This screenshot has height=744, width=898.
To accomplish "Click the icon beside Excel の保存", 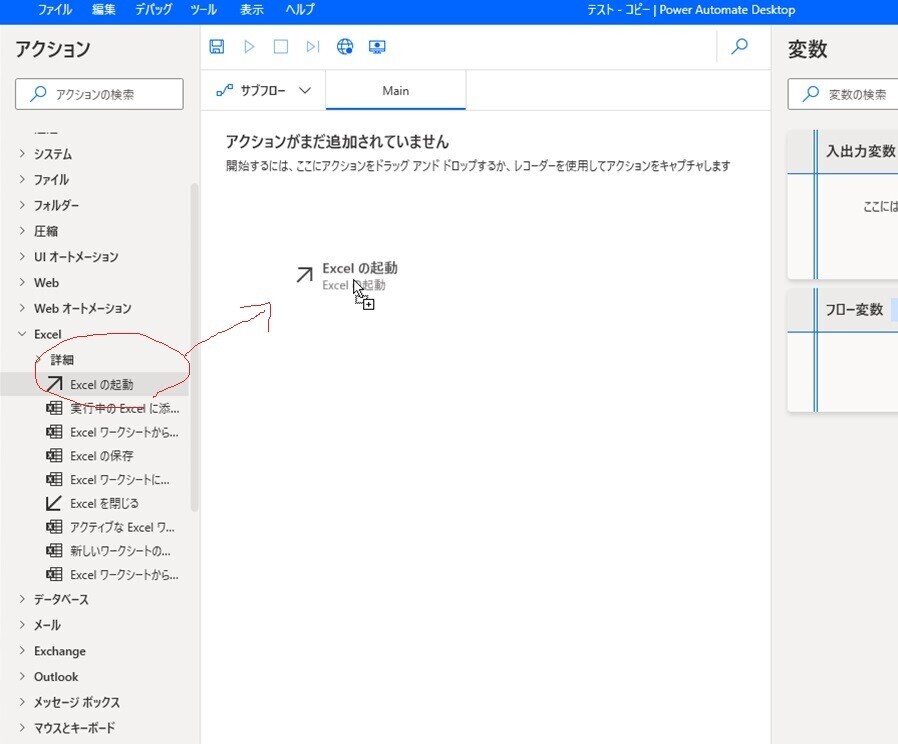I will pos(54,456).
